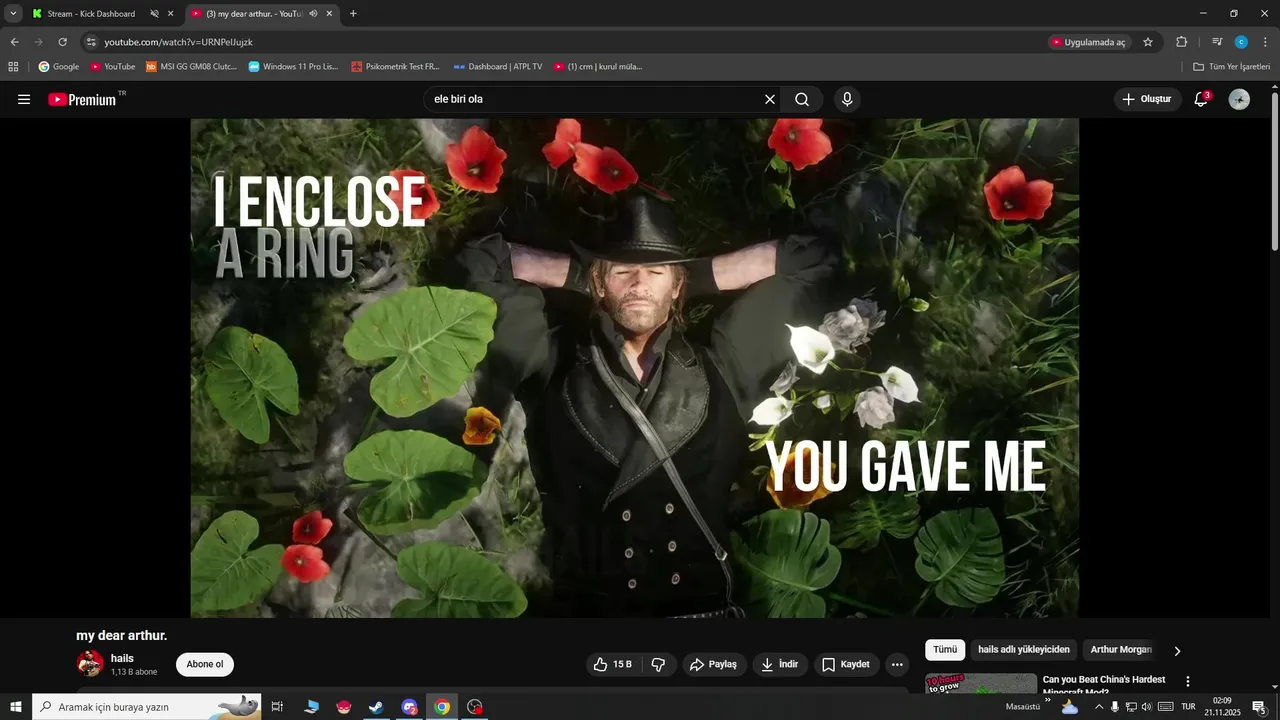1280x720 pixels.
Task: Open Dashboard | ATPL TV bookmark
Action: [497, 66]
